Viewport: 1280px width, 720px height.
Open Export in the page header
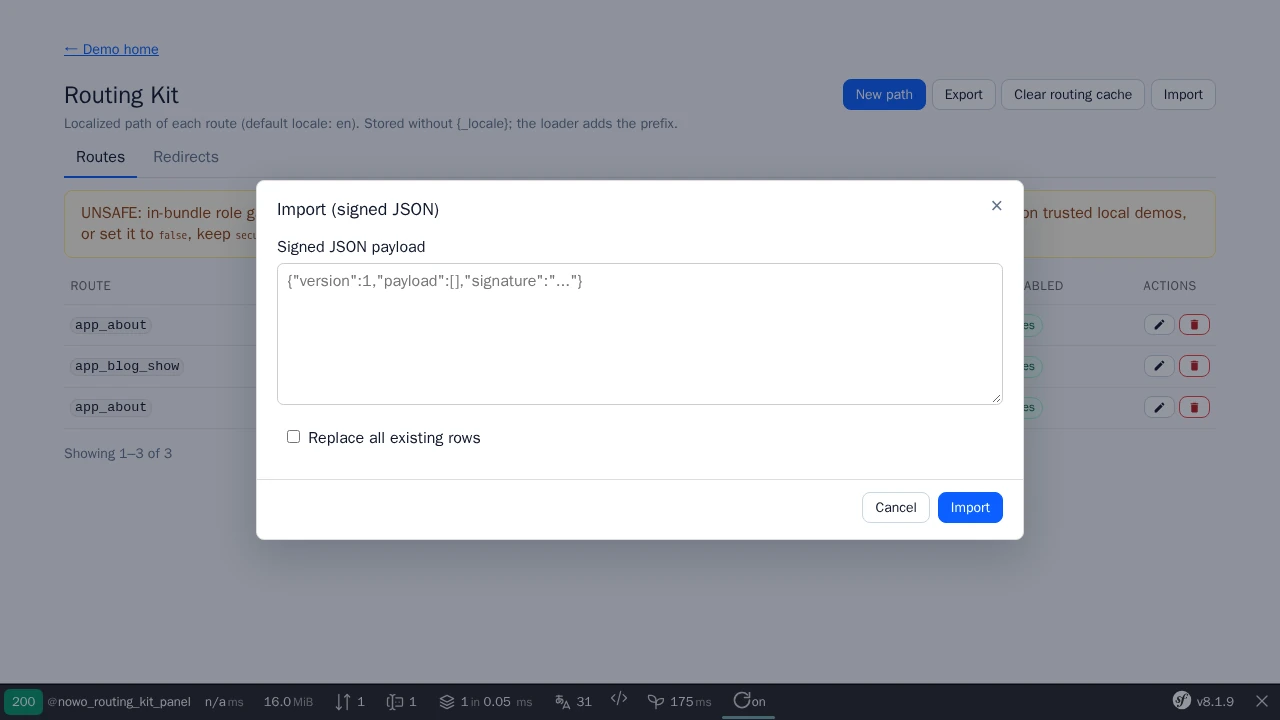pos(964,95)
